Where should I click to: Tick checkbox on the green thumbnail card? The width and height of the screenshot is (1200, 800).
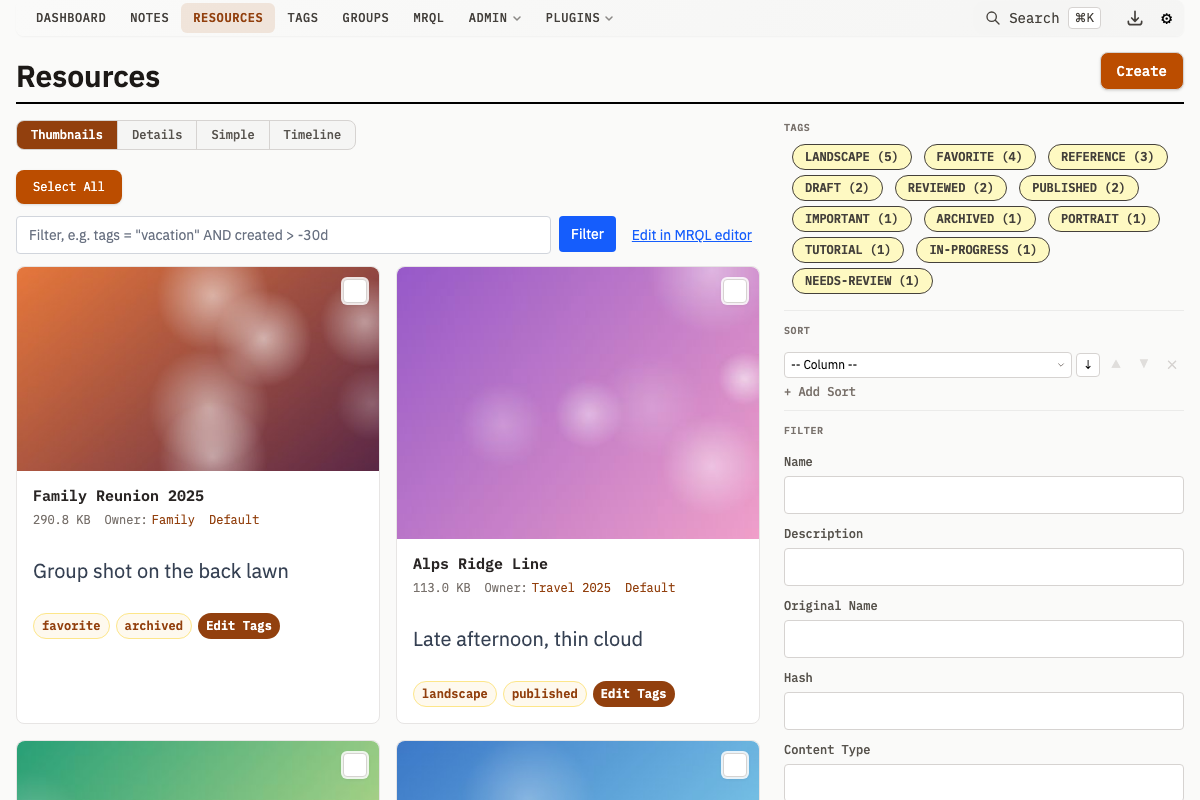(x=355, y=765)
